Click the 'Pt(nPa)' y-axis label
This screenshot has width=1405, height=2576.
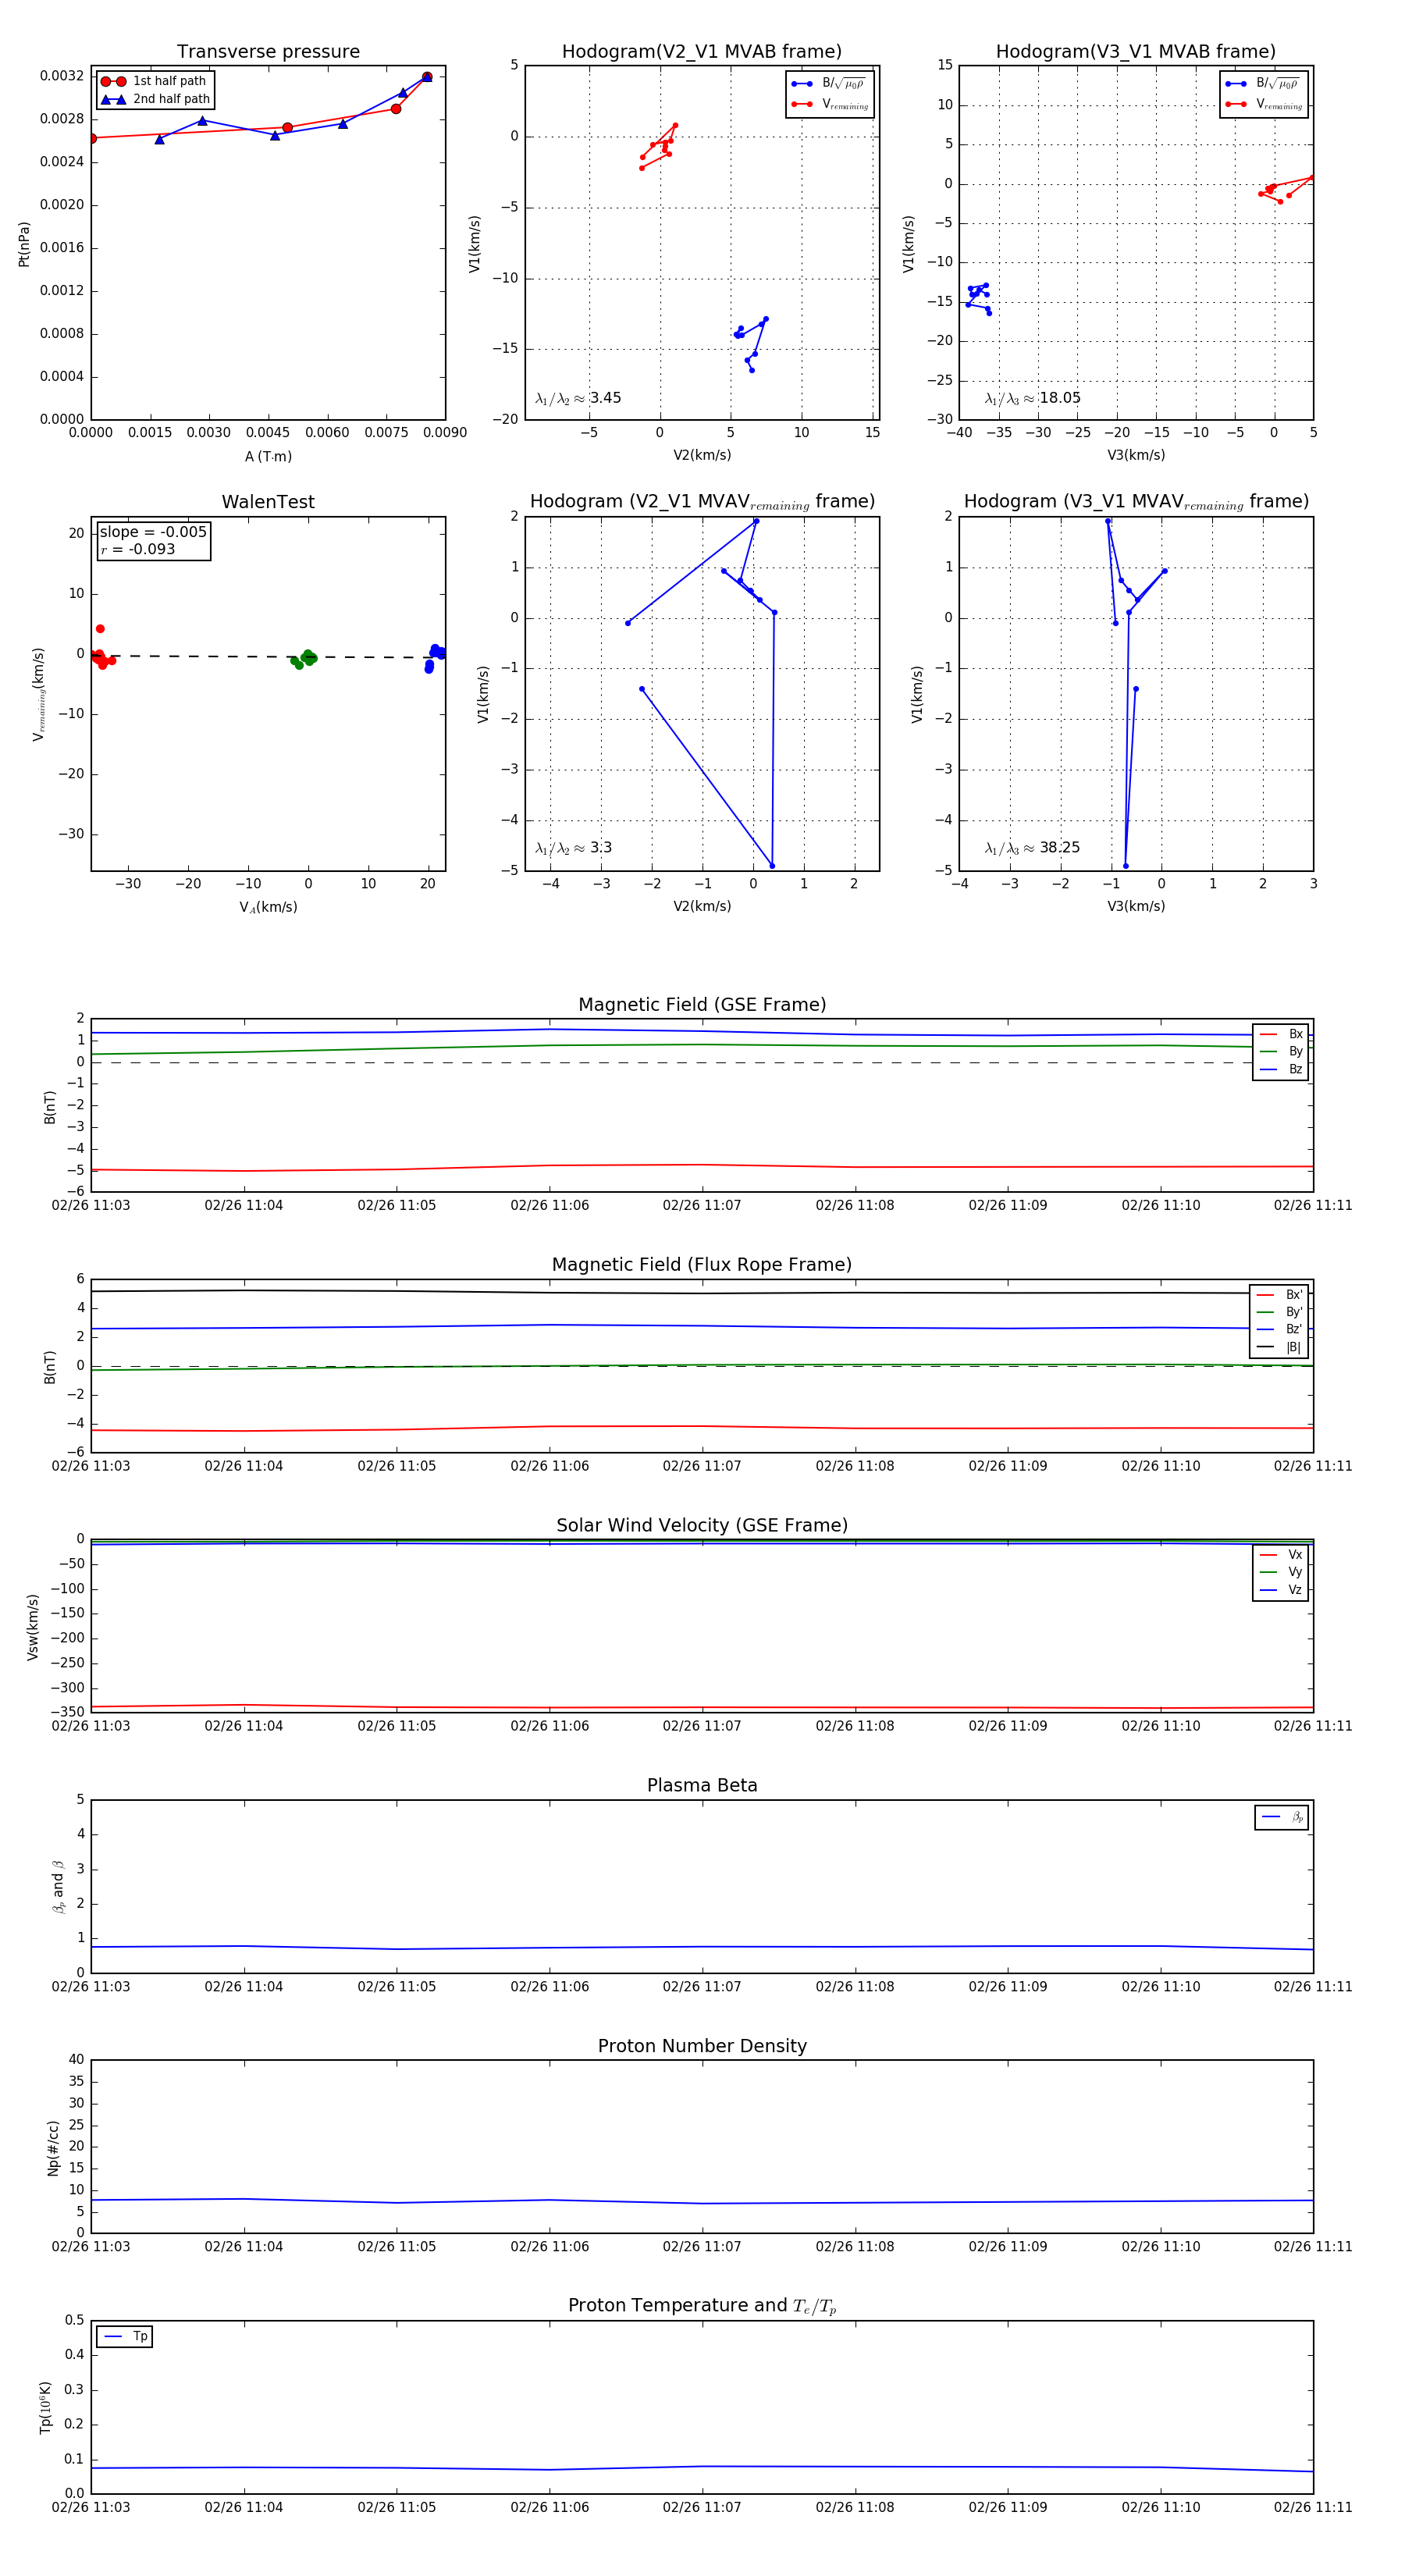pos(24,243)
